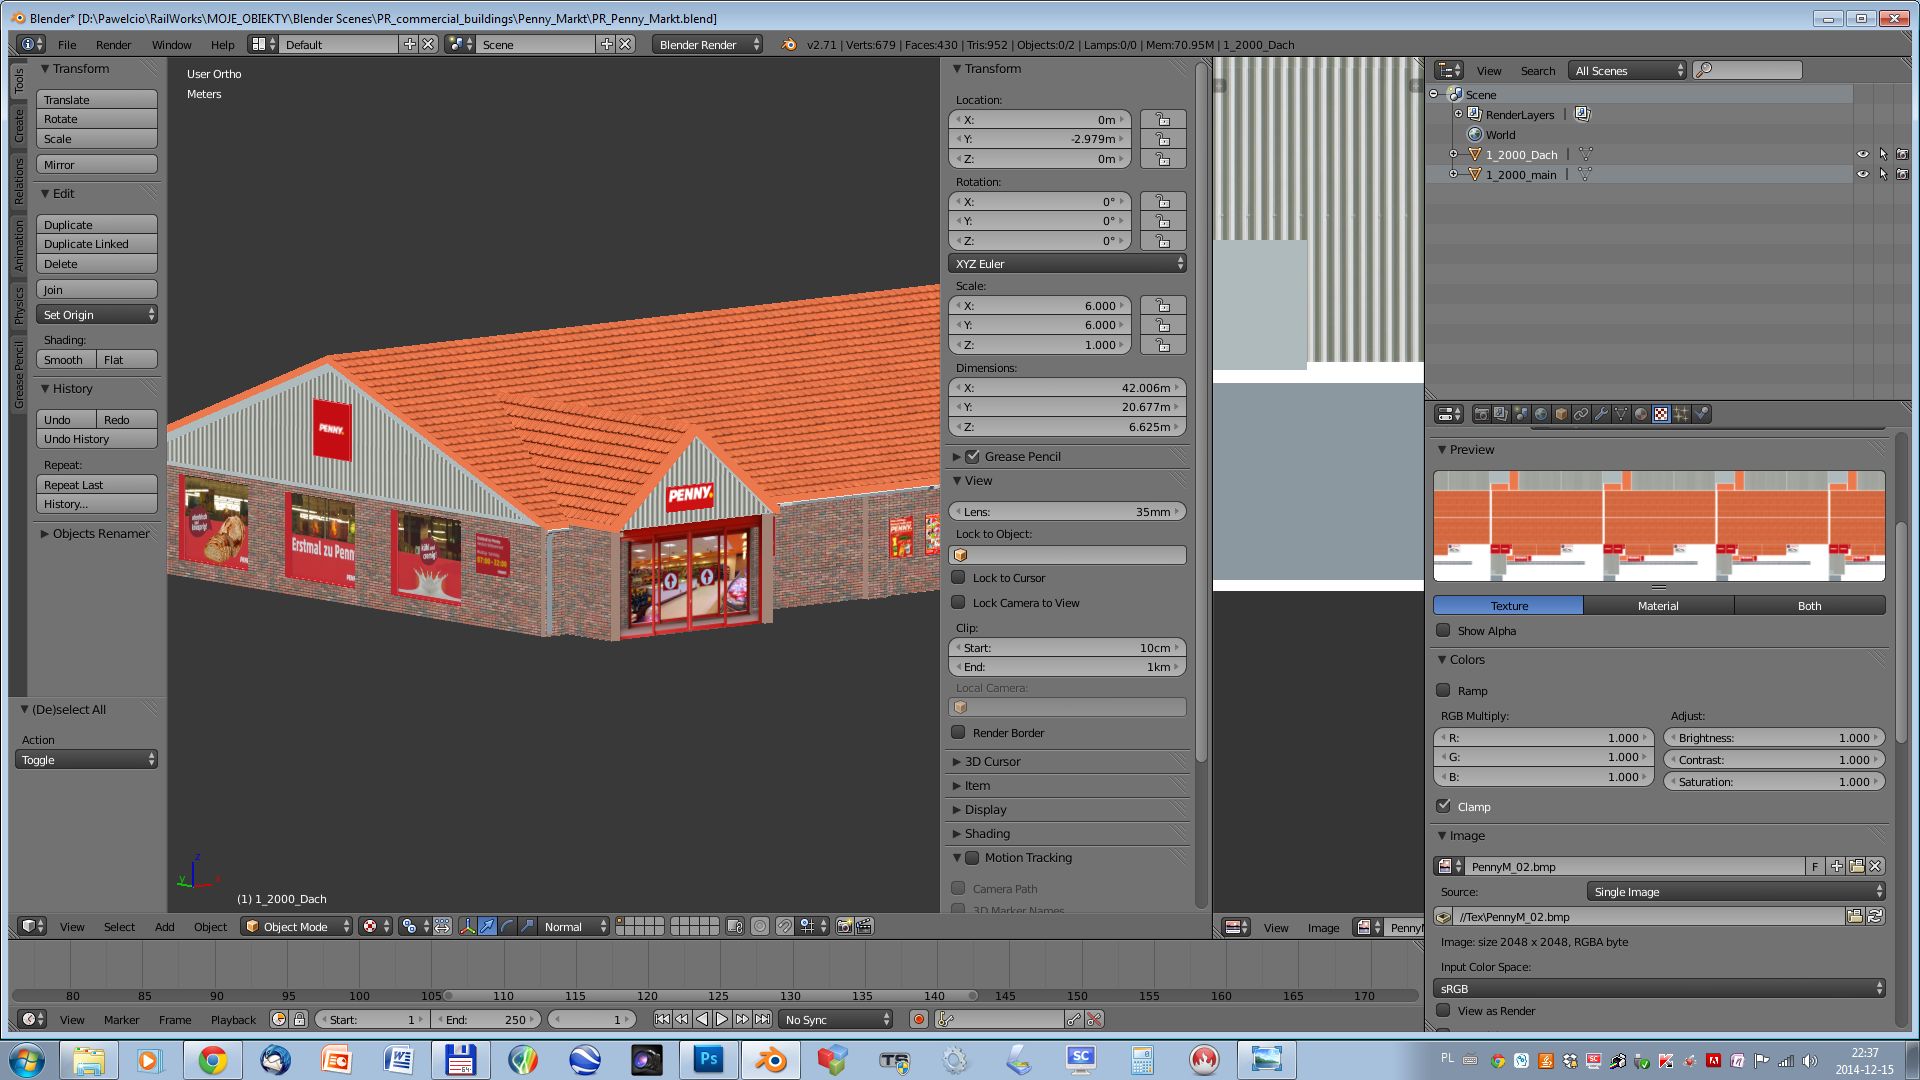This screenshot has height=1080, width=1920.
Task: Open the Render properties camera tab
Action: (x=1482, y=414)
